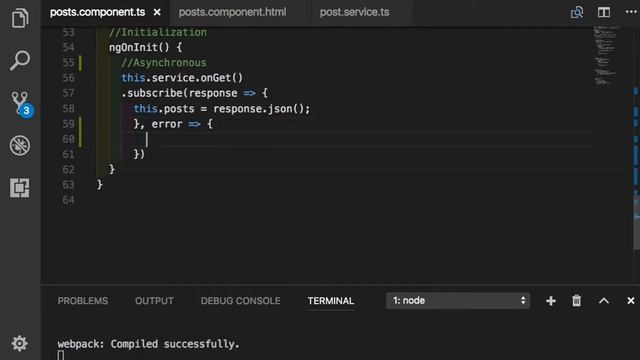Click on line number 60
The width and height of the screenshot is (640, 360).
(x=69, y=139)
